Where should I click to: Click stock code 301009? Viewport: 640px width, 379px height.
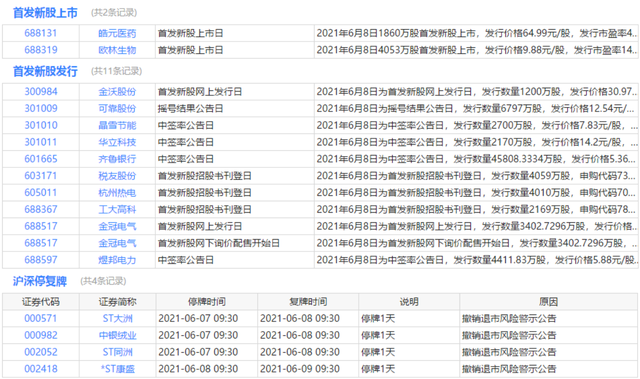40,109
